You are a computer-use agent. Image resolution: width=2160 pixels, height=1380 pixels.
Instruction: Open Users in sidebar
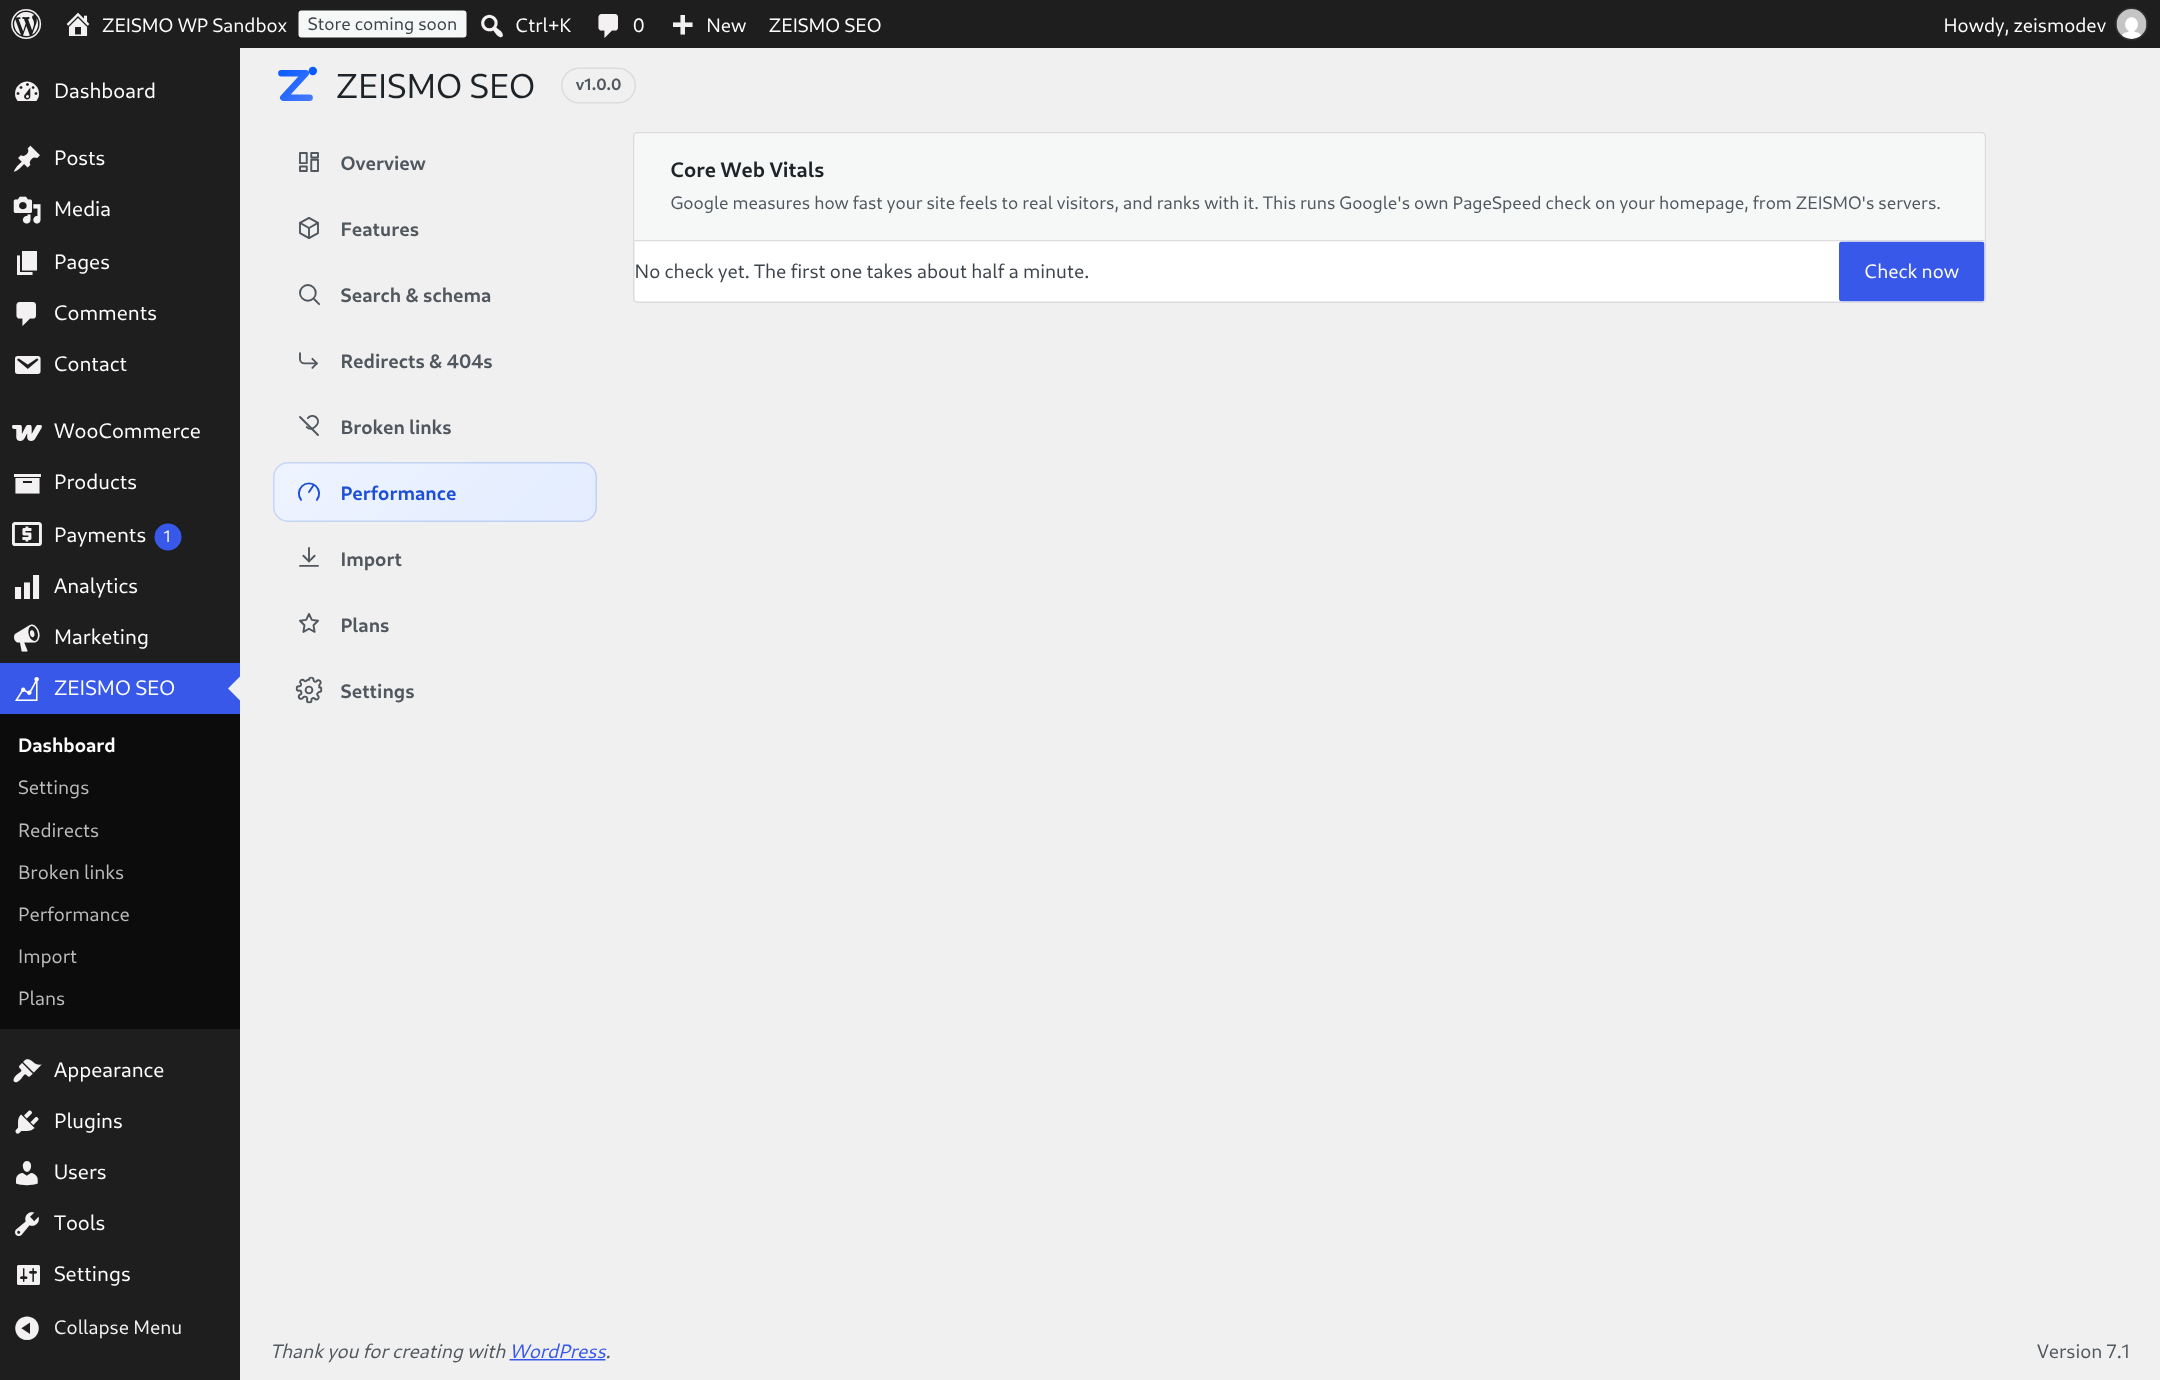120,1172
